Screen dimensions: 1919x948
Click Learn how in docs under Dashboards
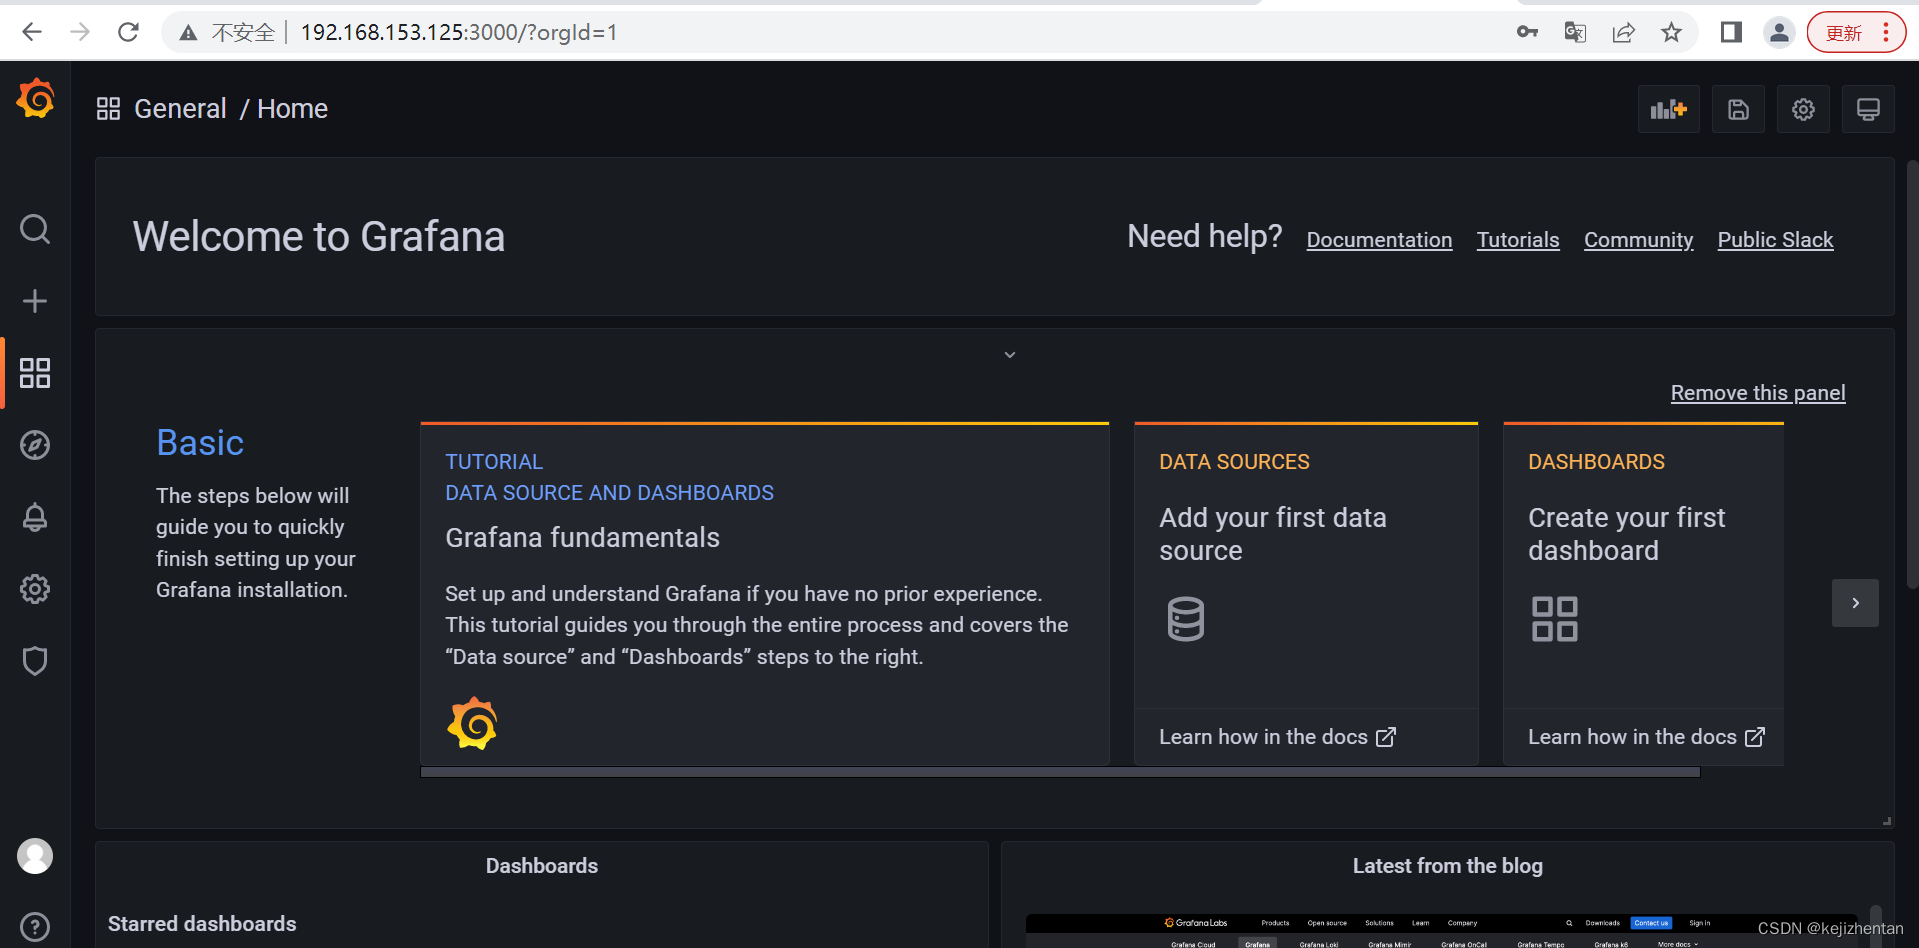(1646, 737)
